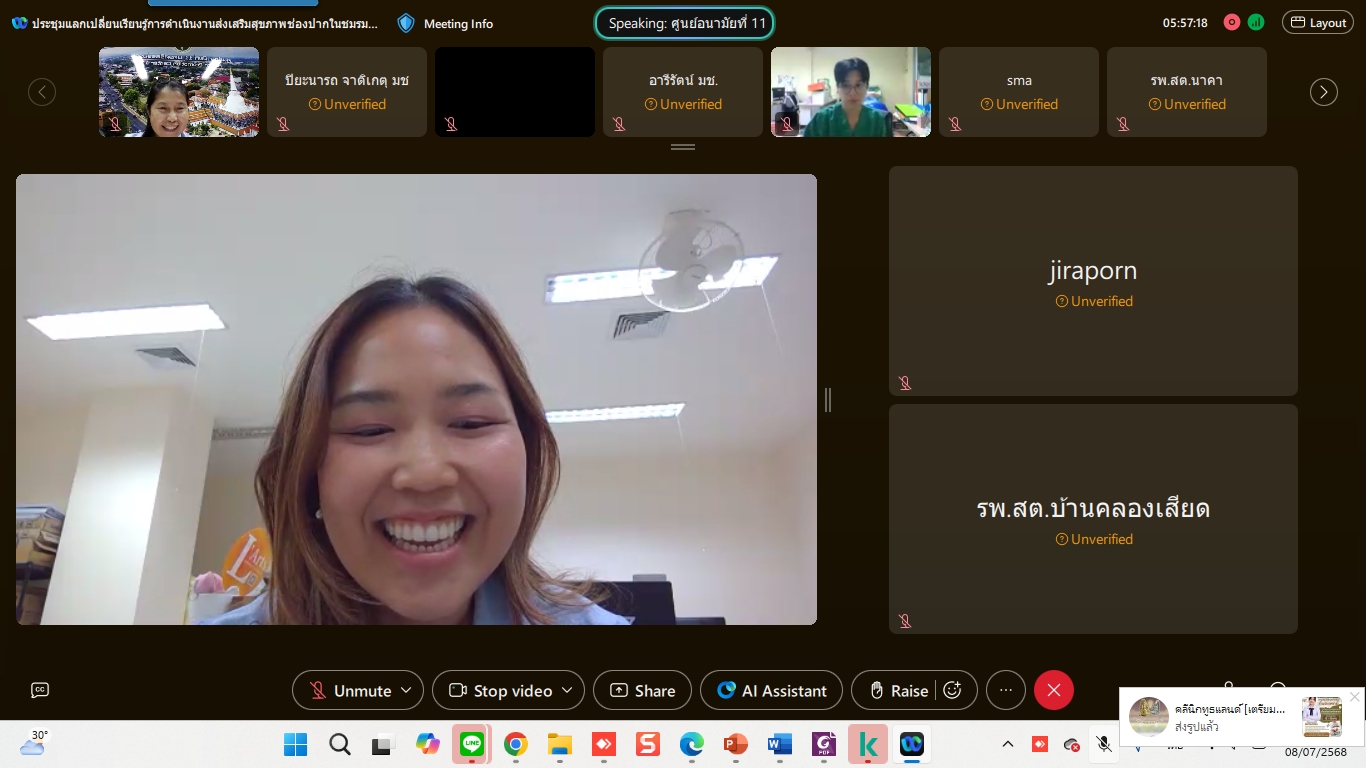This screenshot has height=768, width=1366.
Task: Click the Share screen button
Action: (643, 690)
